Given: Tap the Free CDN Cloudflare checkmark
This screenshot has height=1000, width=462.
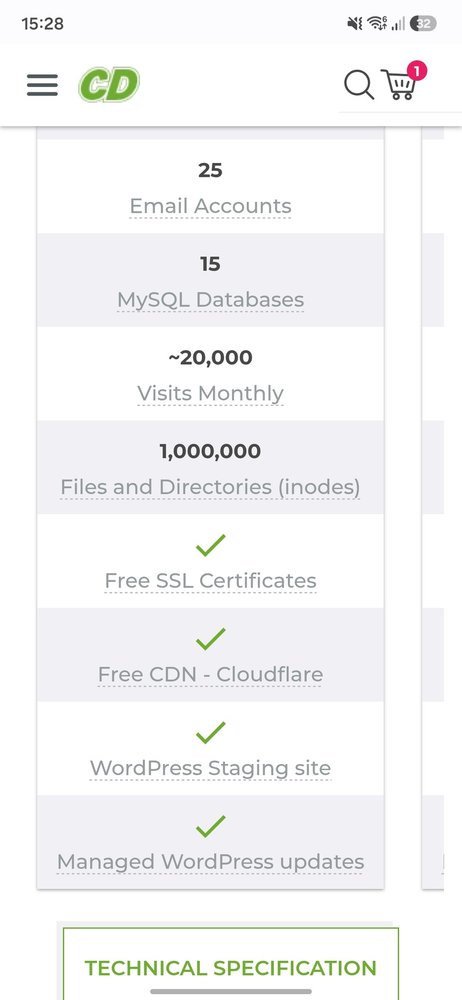Looking at the screenshot, I should 211,639.
